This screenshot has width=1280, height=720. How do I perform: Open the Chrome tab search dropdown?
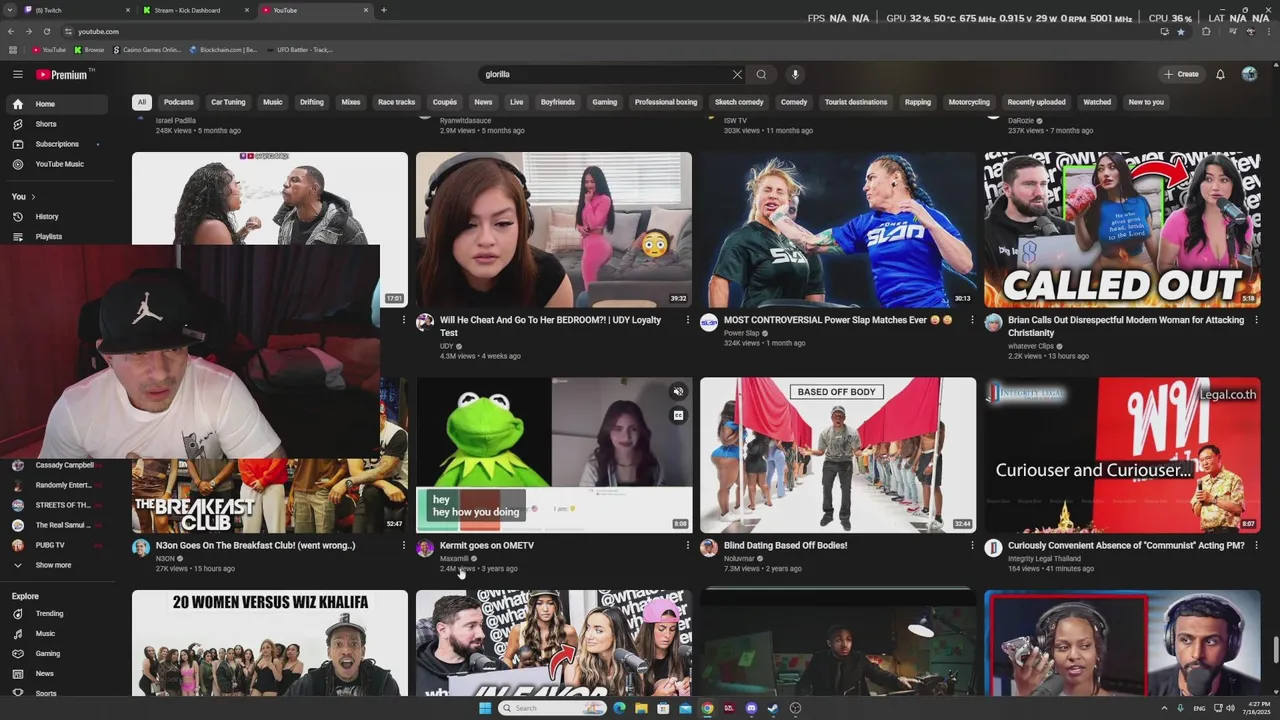pos(10,10)
